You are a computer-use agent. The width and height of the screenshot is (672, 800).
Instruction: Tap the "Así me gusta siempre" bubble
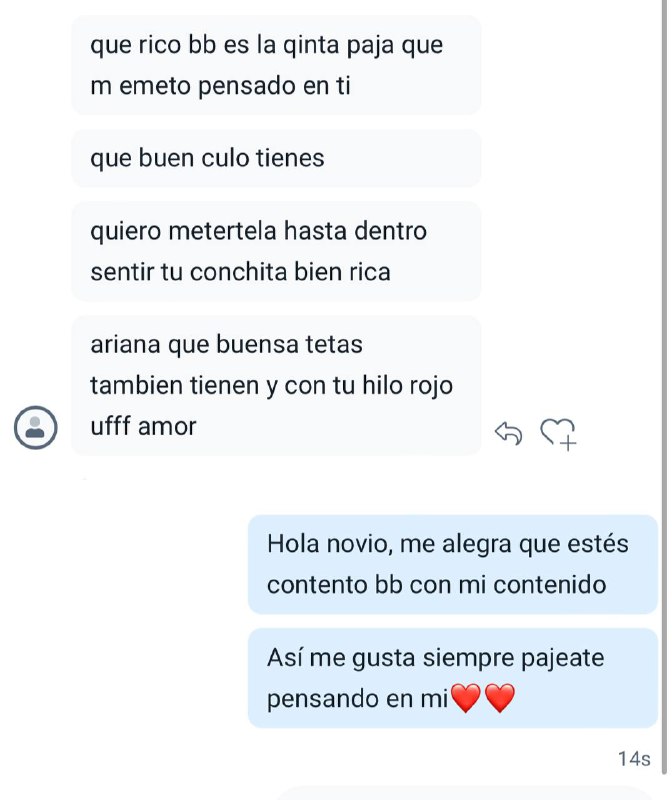point(452,679)
